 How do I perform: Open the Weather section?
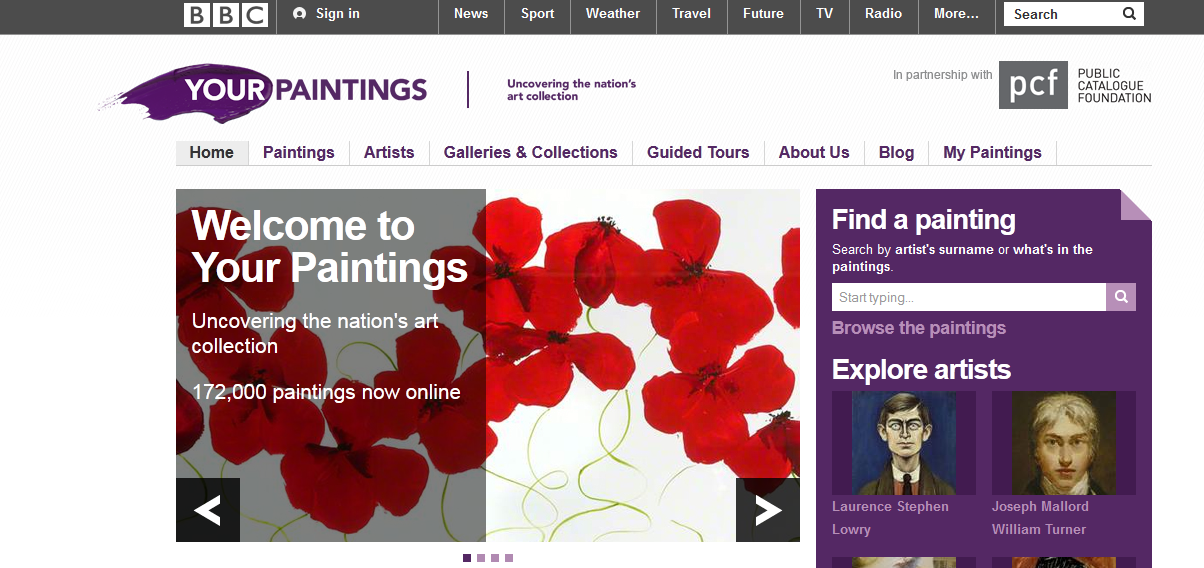pyautogui.click(x=613, y=14)
